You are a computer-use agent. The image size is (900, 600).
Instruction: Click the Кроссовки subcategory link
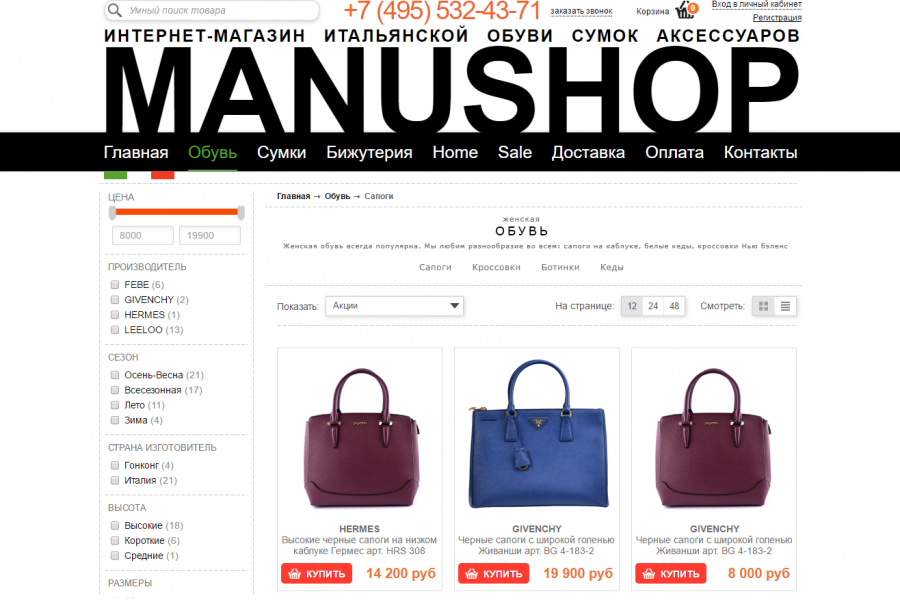point(496,267)
